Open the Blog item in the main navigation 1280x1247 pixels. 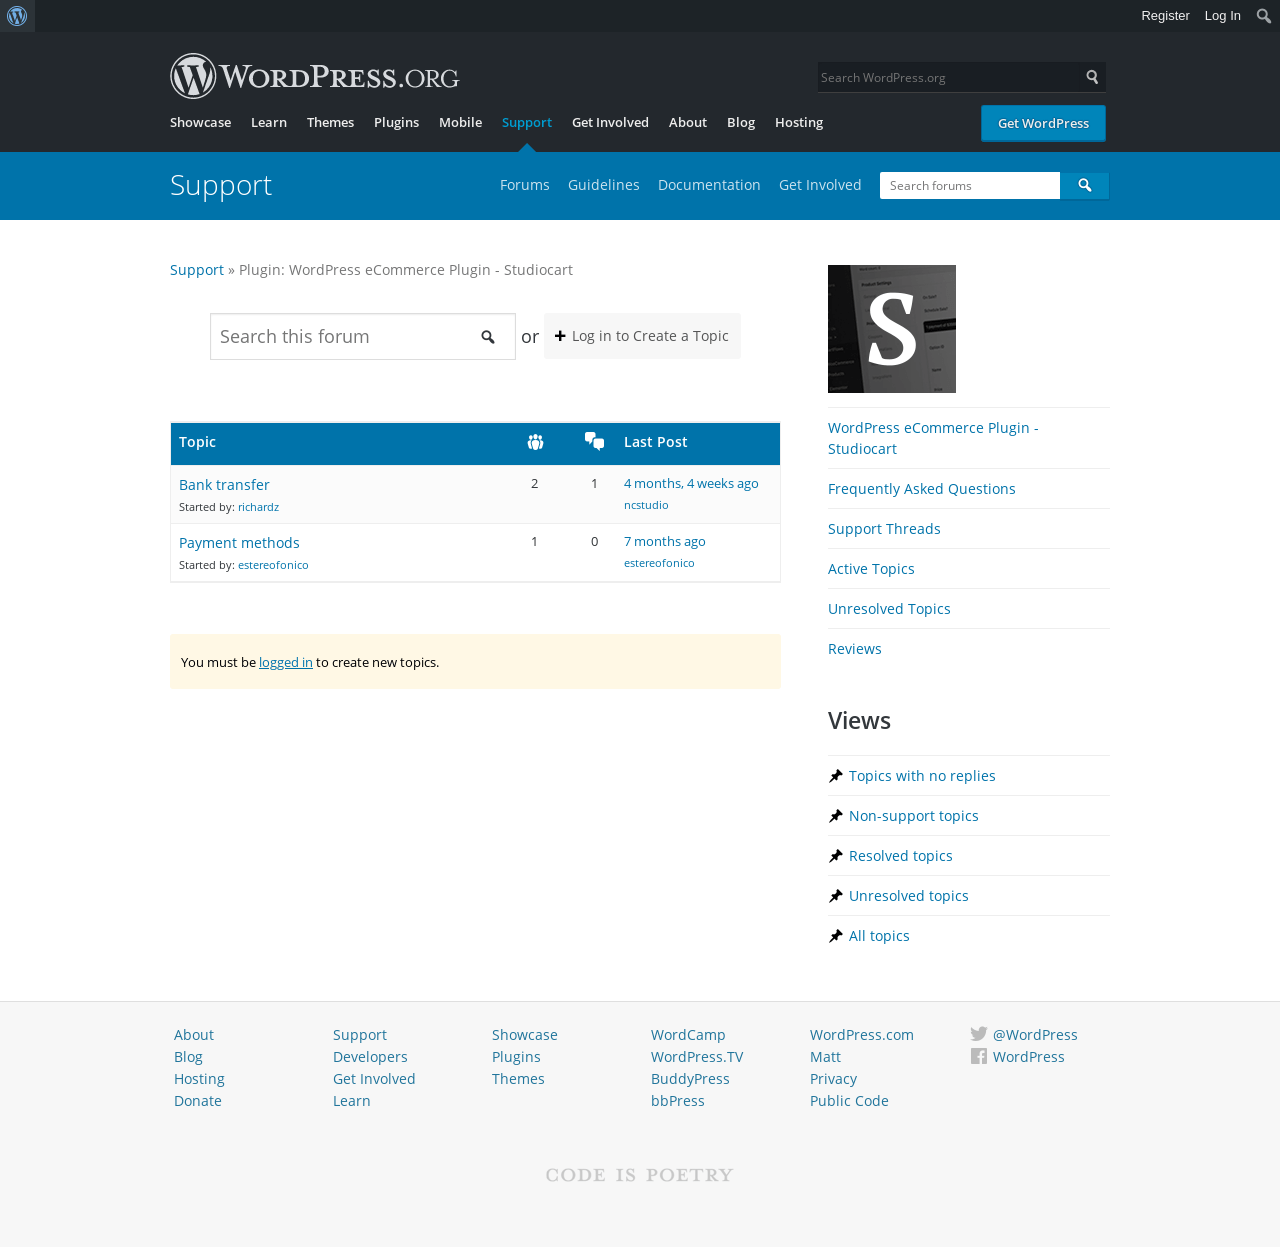point(741,123)
